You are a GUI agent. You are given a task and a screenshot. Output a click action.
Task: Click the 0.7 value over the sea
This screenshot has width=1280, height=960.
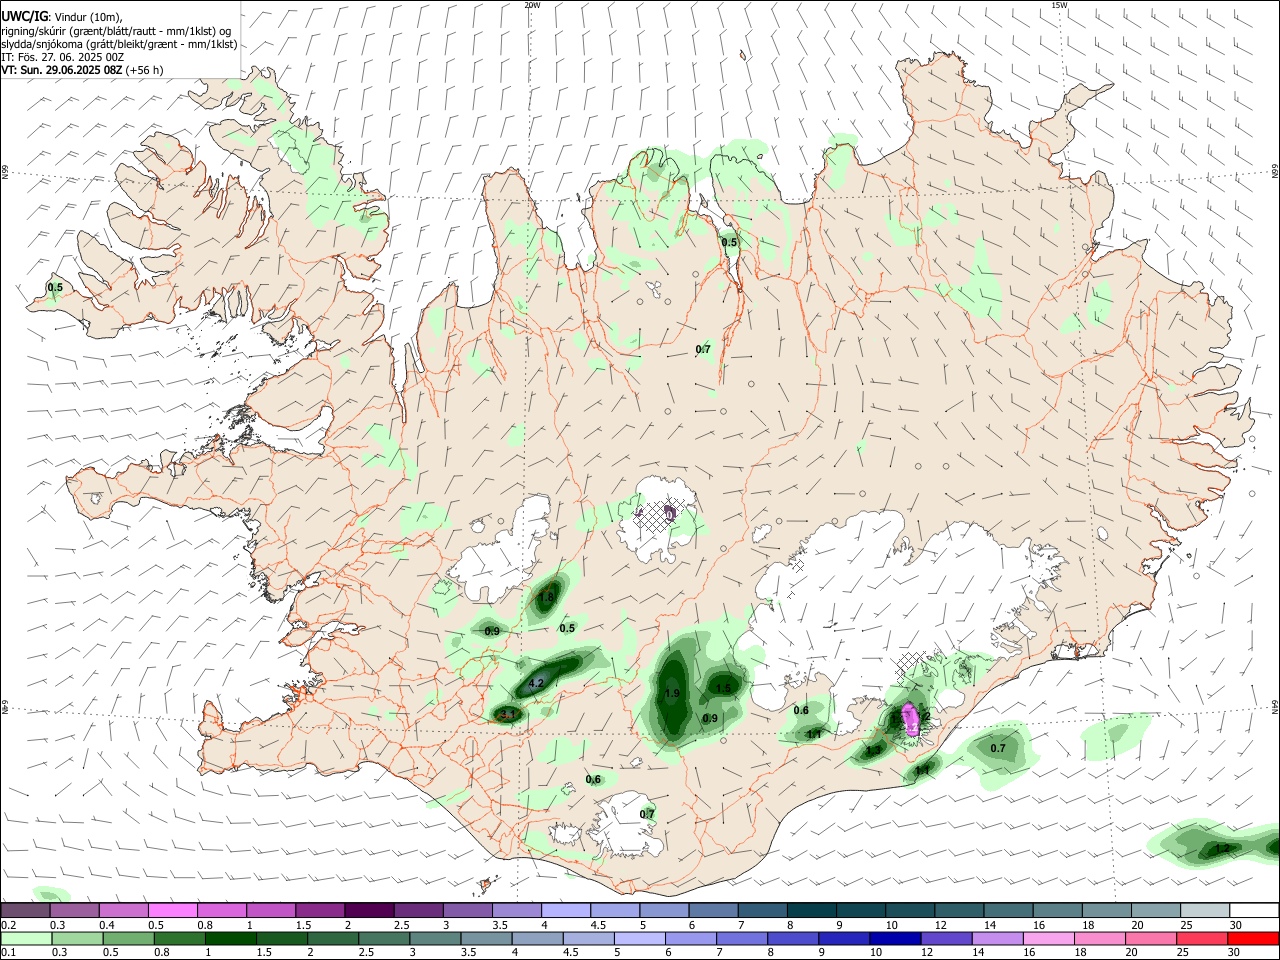coord(998,748)
